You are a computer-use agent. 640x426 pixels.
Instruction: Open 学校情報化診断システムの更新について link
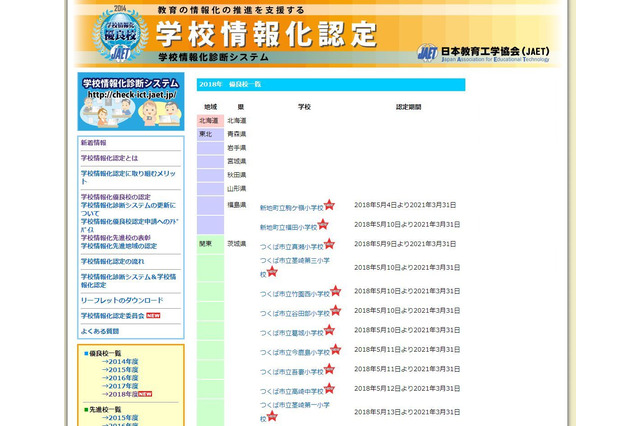point(128,209)
